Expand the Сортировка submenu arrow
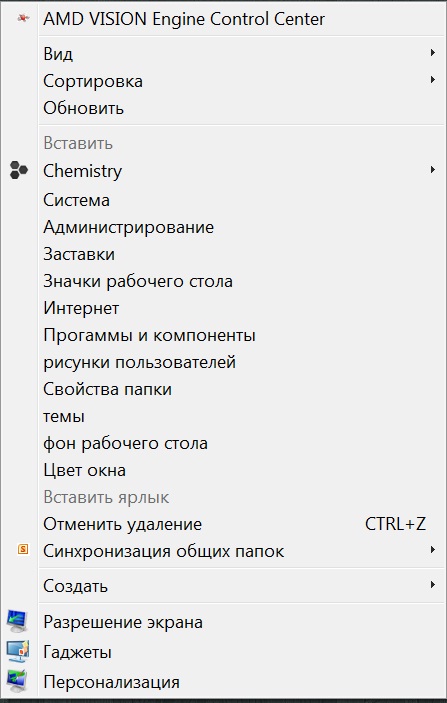Viewport: 447px width, 703px height. coord(433,80)
